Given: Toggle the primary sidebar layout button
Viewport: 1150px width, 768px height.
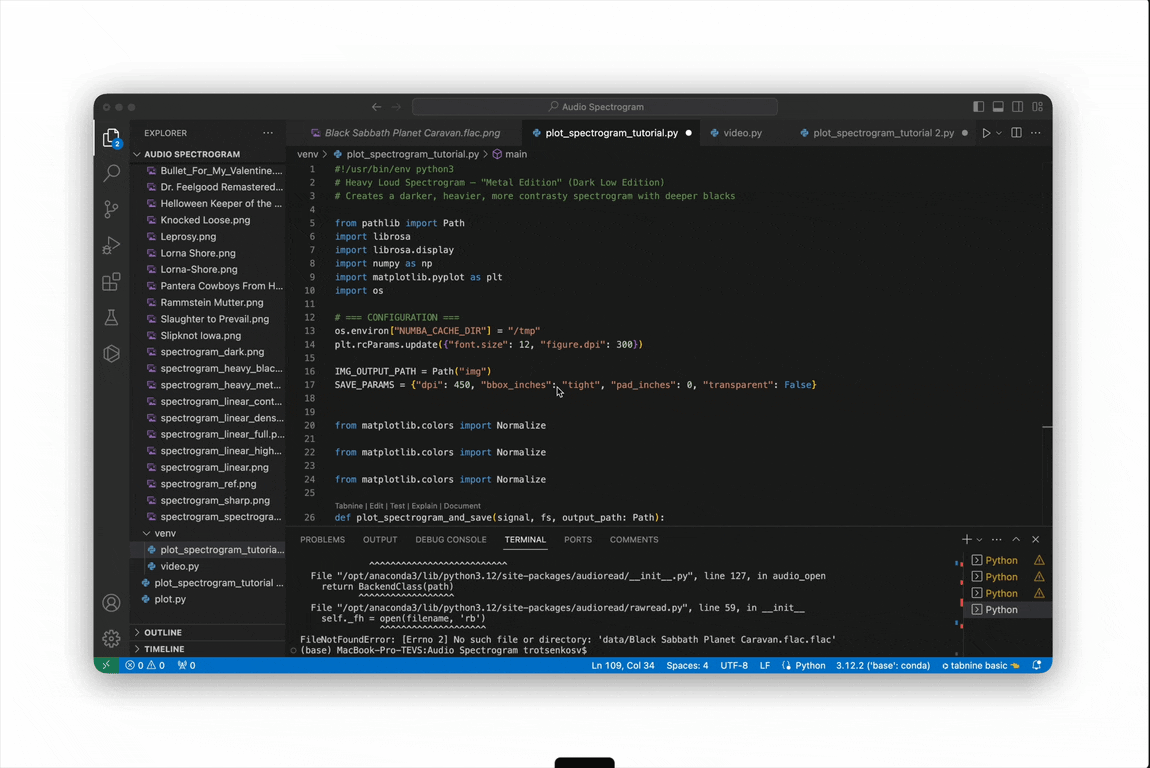Looking at the screenshot, I should [x=978, y=107].
